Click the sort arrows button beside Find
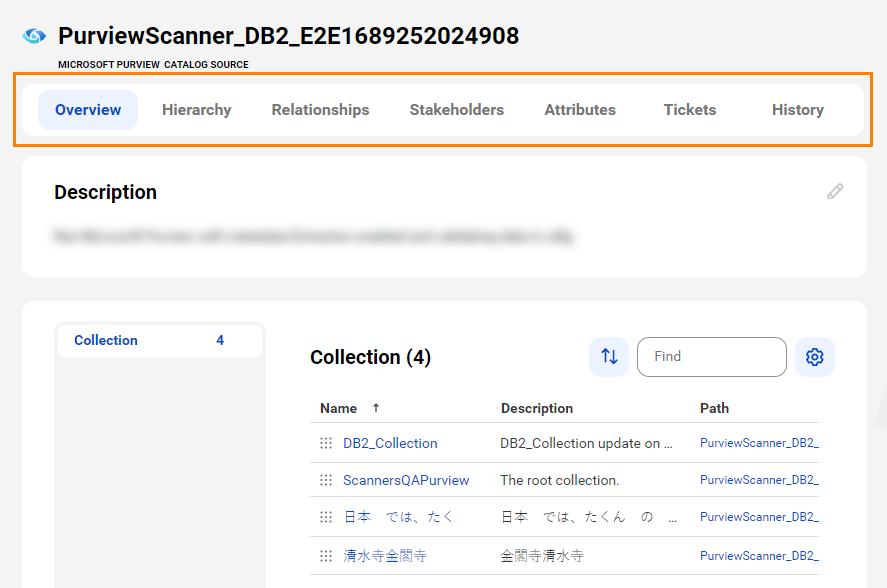 click(x=609, y=357)
